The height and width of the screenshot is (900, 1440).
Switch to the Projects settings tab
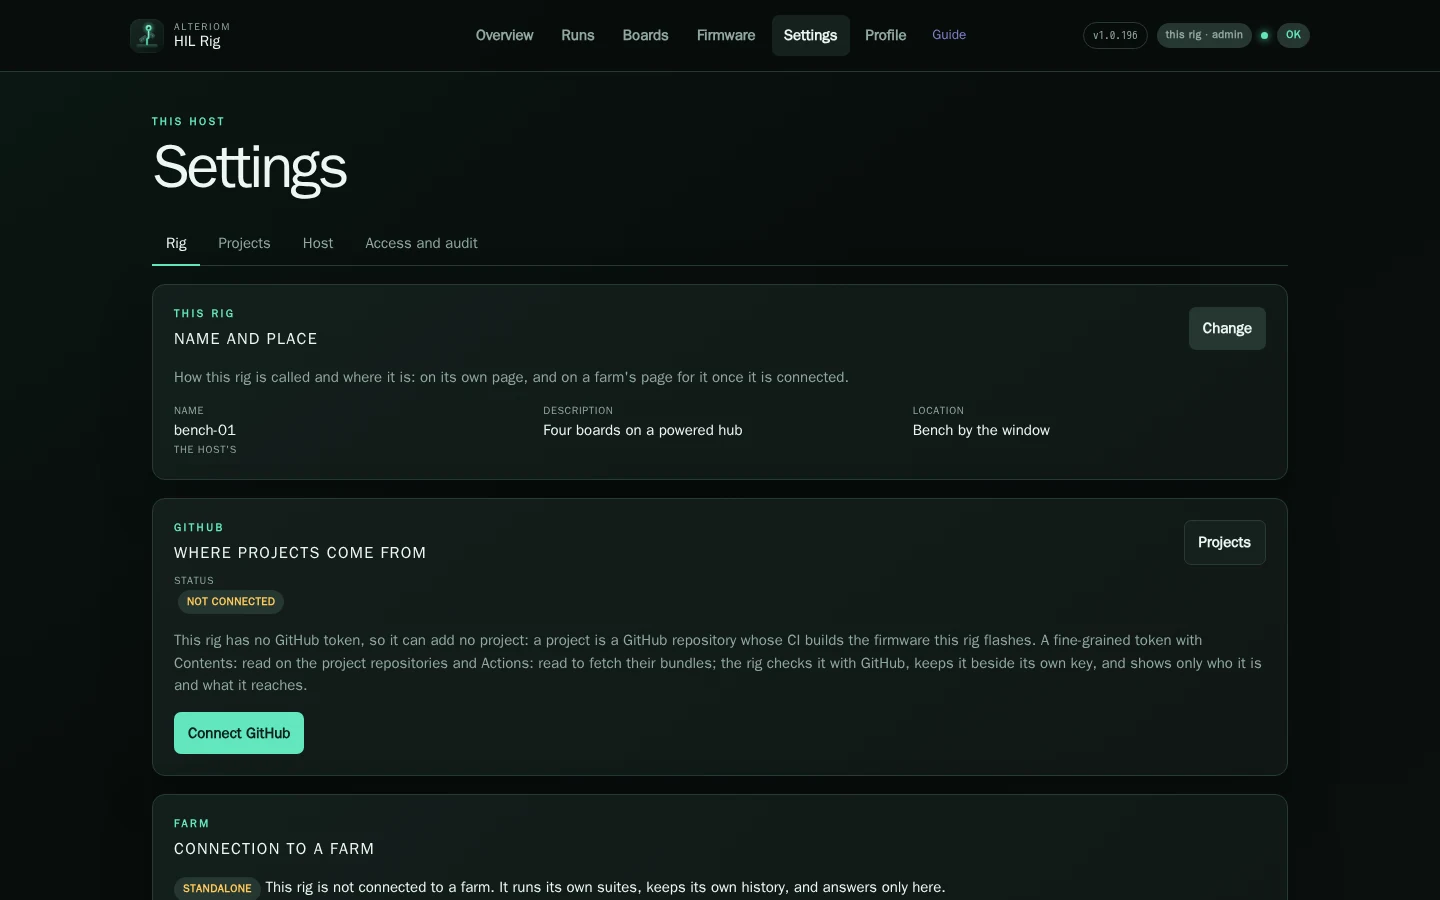tap(244, 243)
